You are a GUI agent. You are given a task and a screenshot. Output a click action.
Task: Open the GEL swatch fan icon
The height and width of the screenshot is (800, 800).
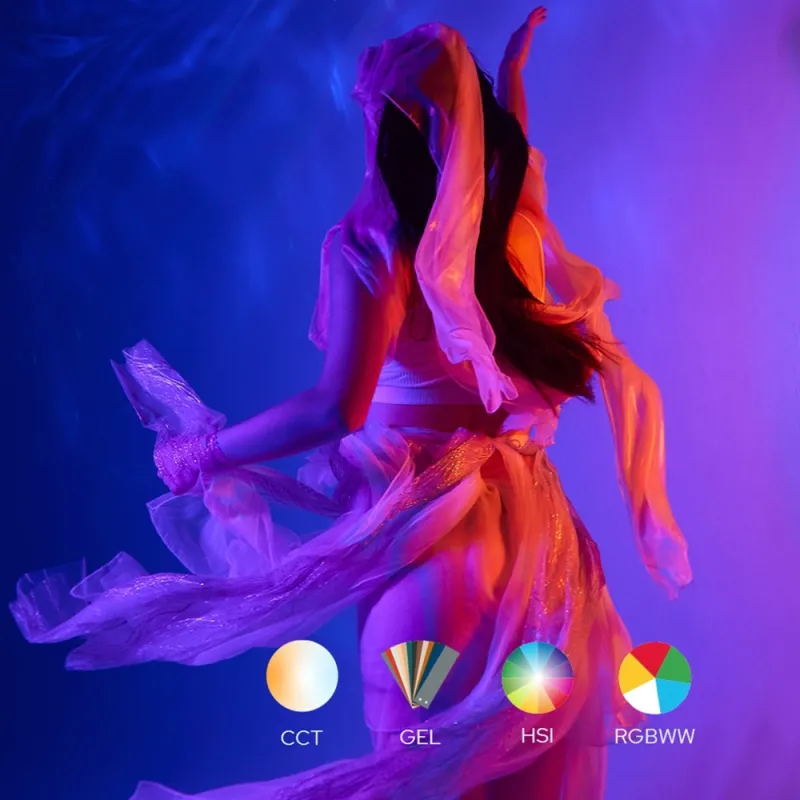point(419,677)
